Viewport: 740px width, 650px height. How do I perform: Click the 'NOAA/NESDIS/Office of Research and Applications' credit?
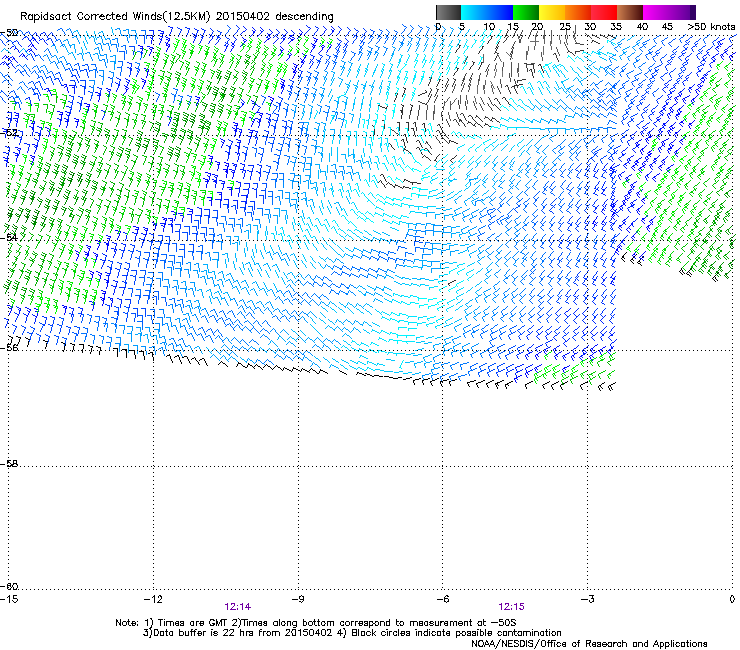589,644
